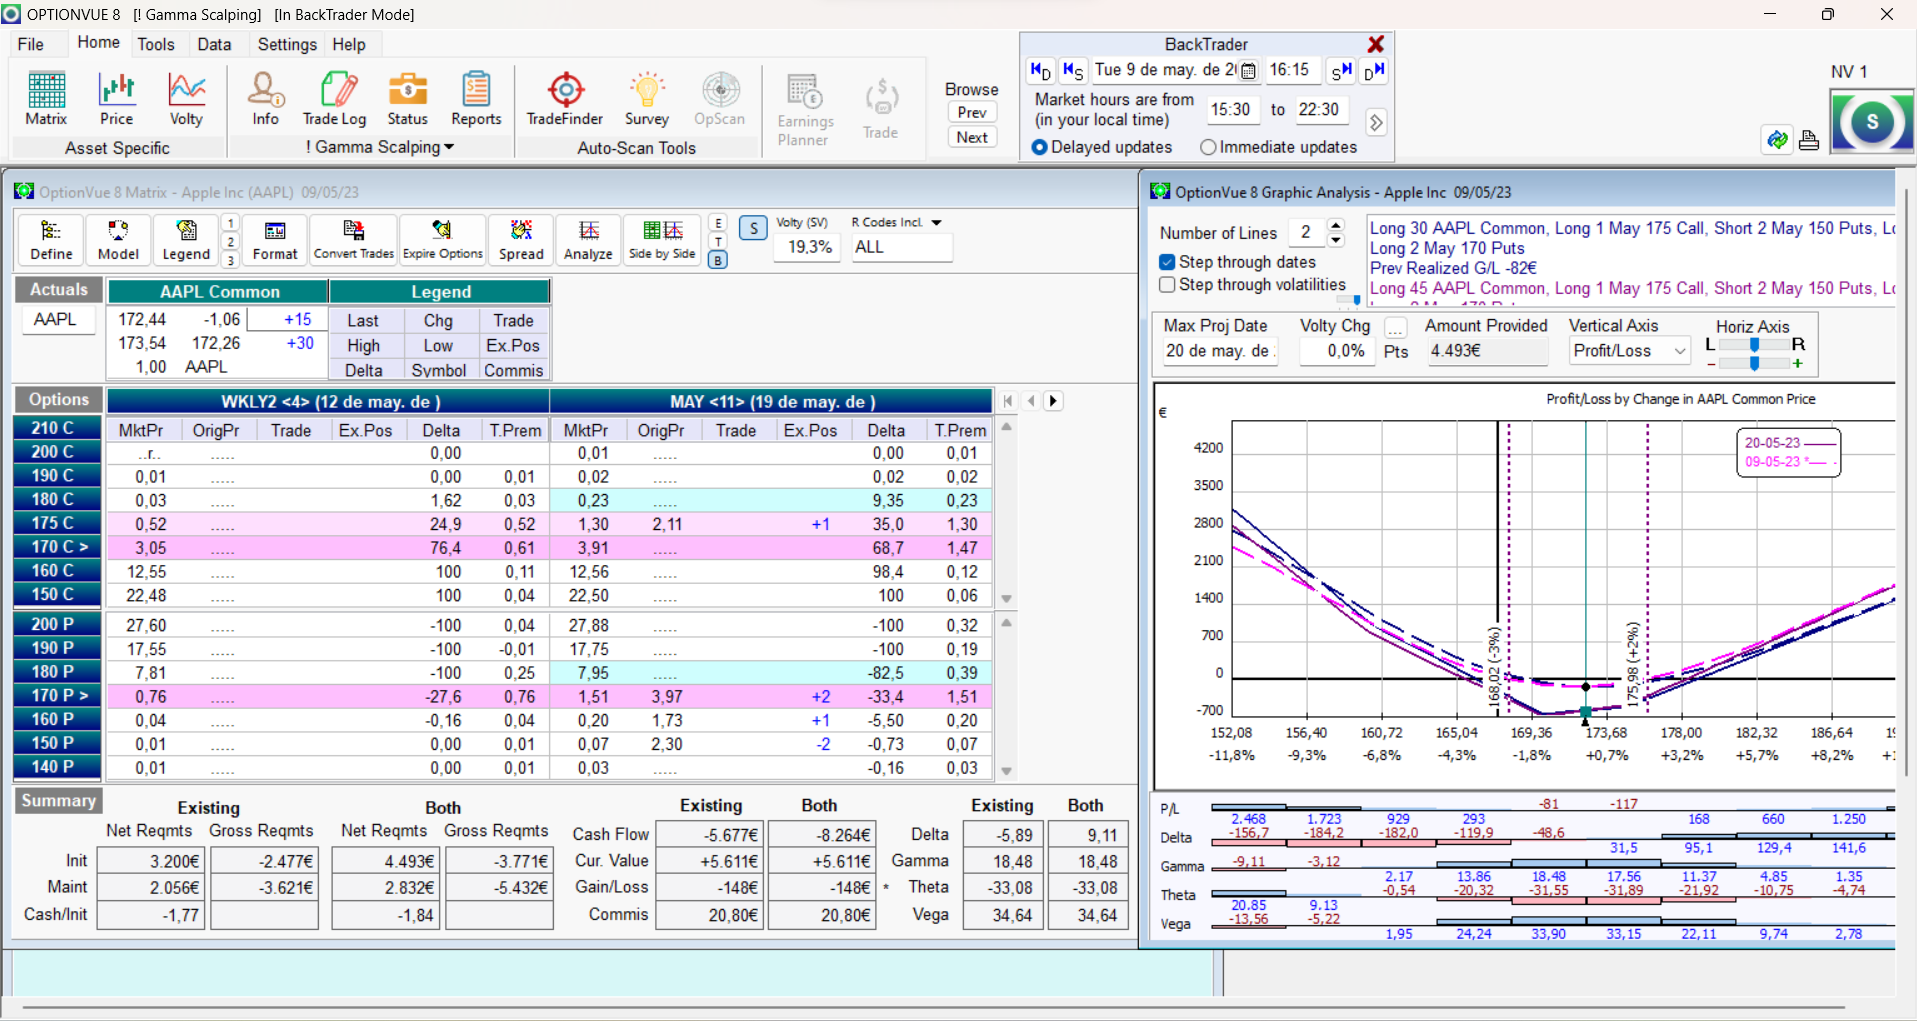Screen dimensions: 1917x1021
Task: Select legend preset 3 in Matrix toolbar
Action: 230,260
